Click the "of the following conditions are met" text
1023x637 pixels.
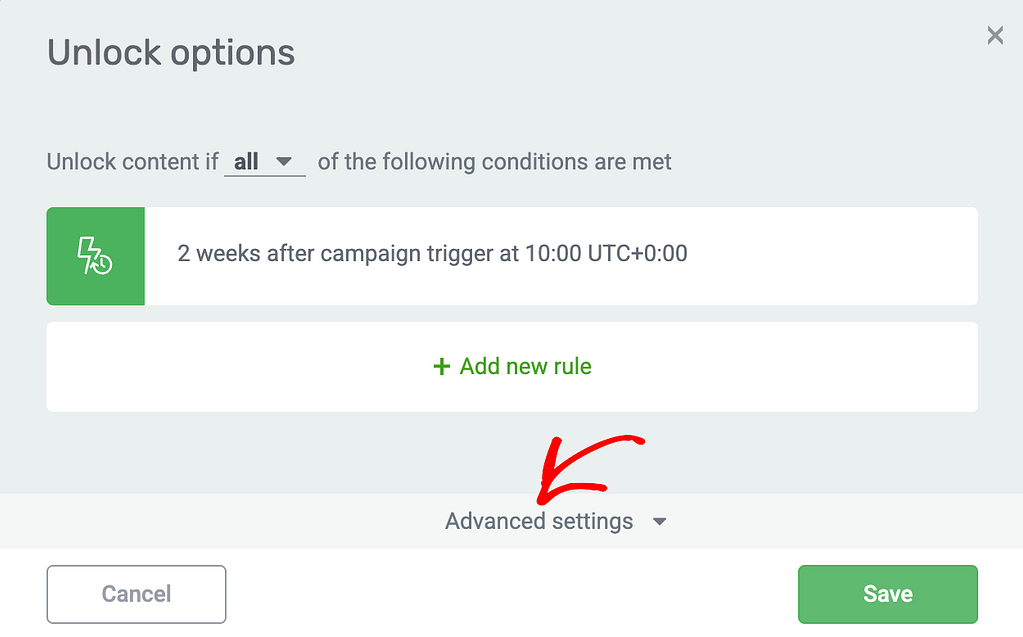(495, 162)
